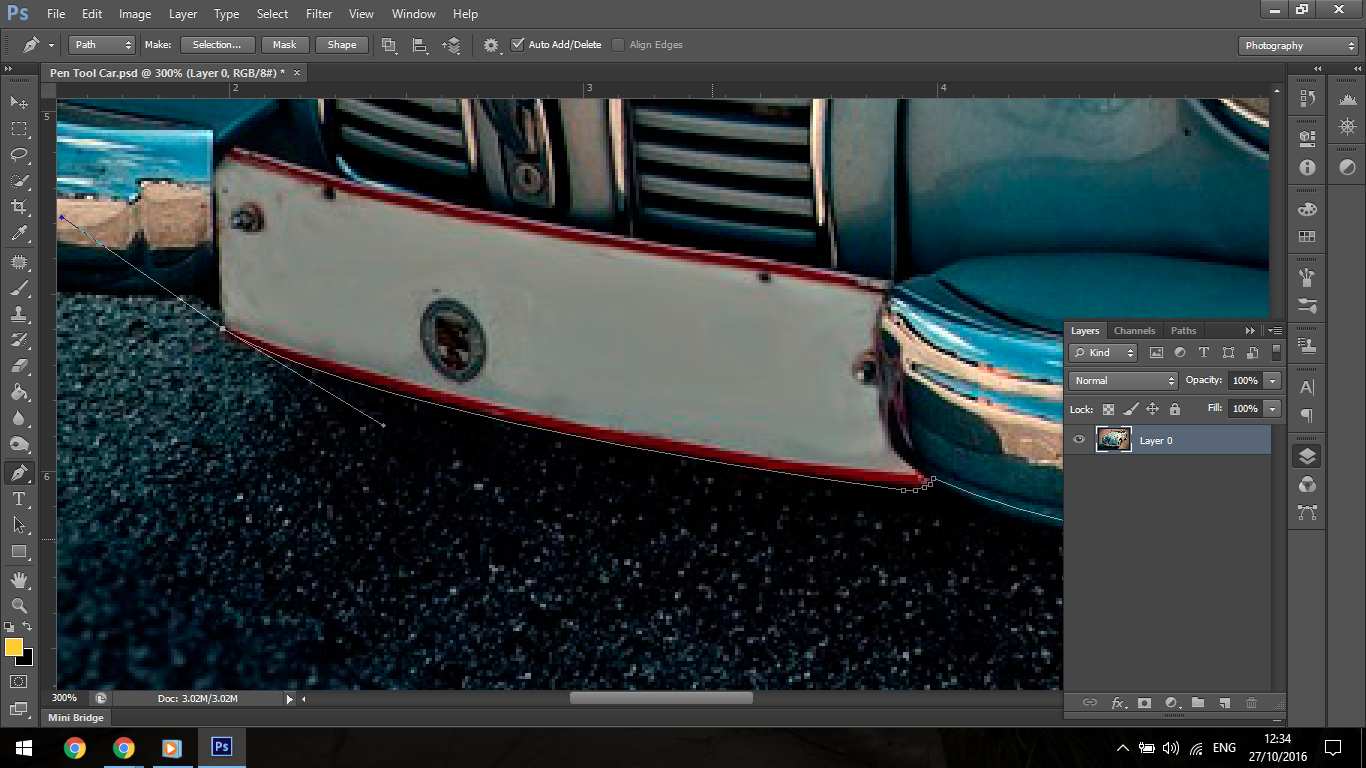Image resolution: width=1366 pixels, height=768 pixels.
Task: Toggle filter for pixel layers
Action: point(1157,353)
